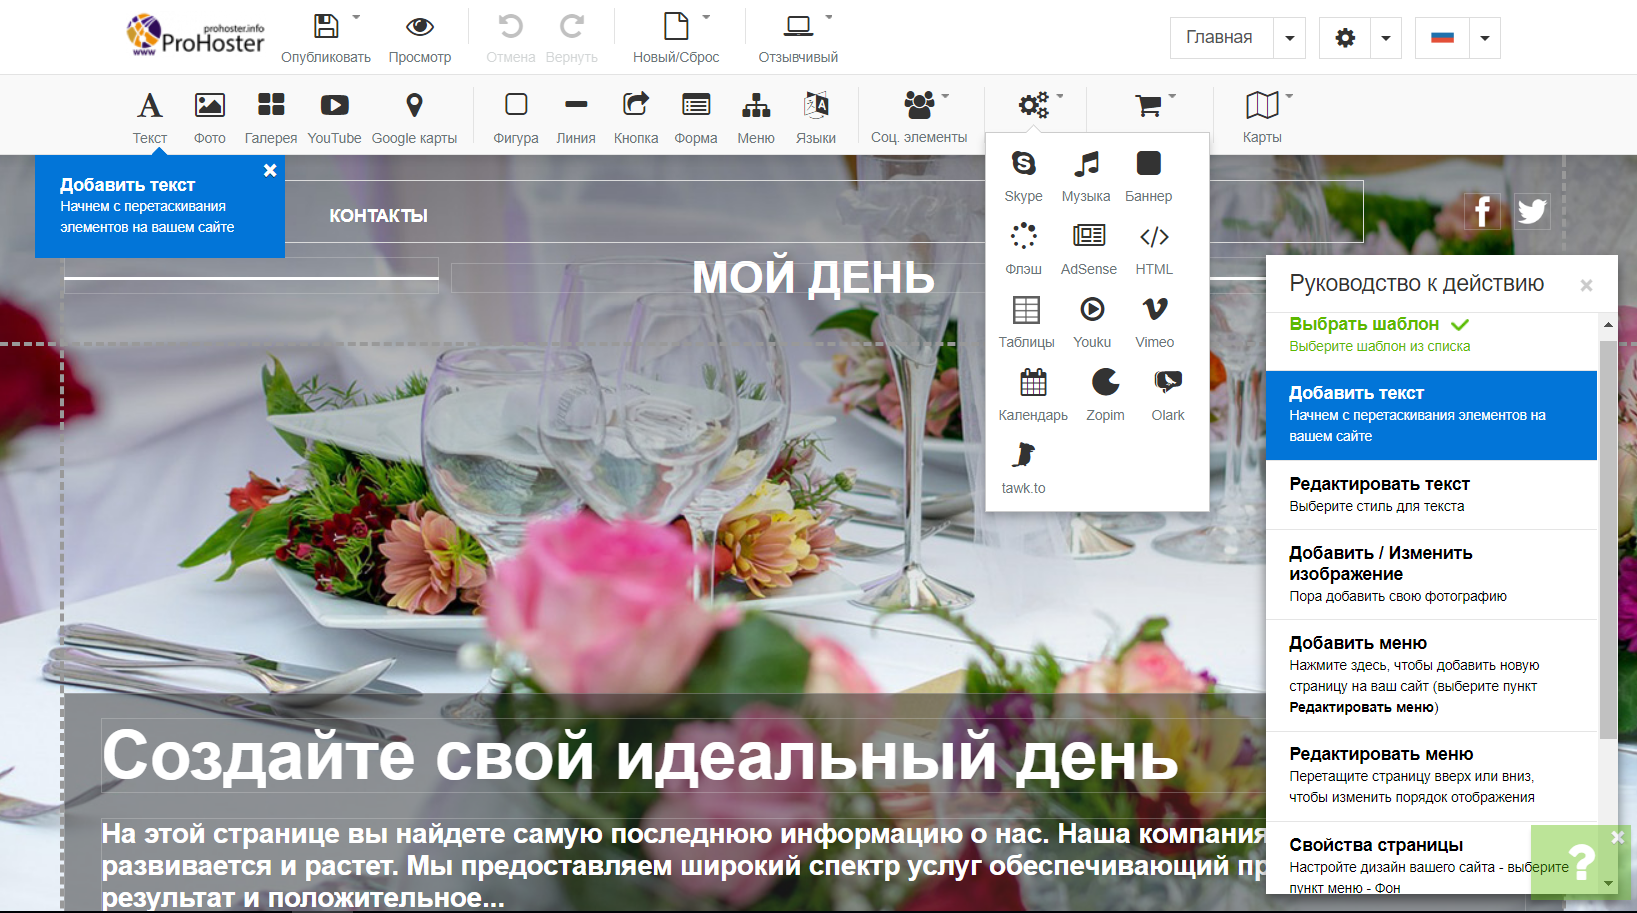Viewport: 1637px width, 913px height.
Task: Open the Contacts menu item on page
Action: click(x=378, y=216)
